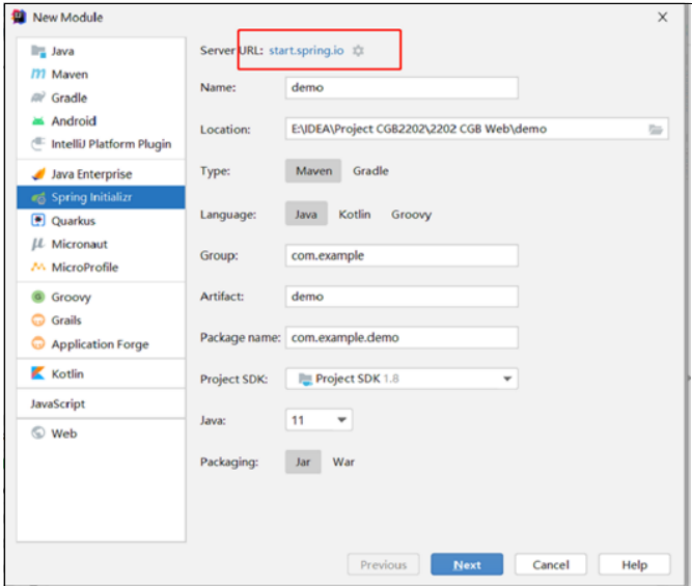Click the Java folder icon in sidebar
Screen dimensions: 692x587
[38, 51]
